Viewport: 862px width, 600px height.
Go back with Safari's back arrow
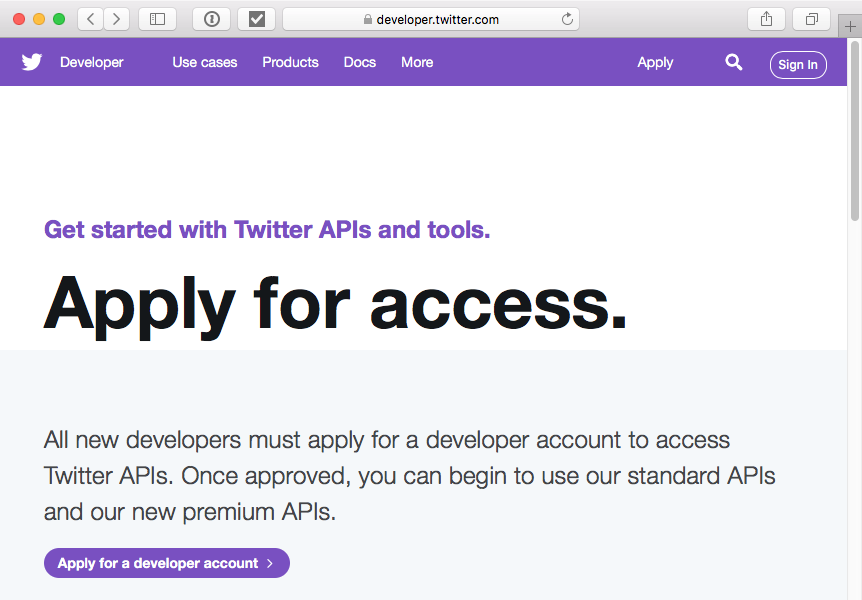tap(91, 19)
